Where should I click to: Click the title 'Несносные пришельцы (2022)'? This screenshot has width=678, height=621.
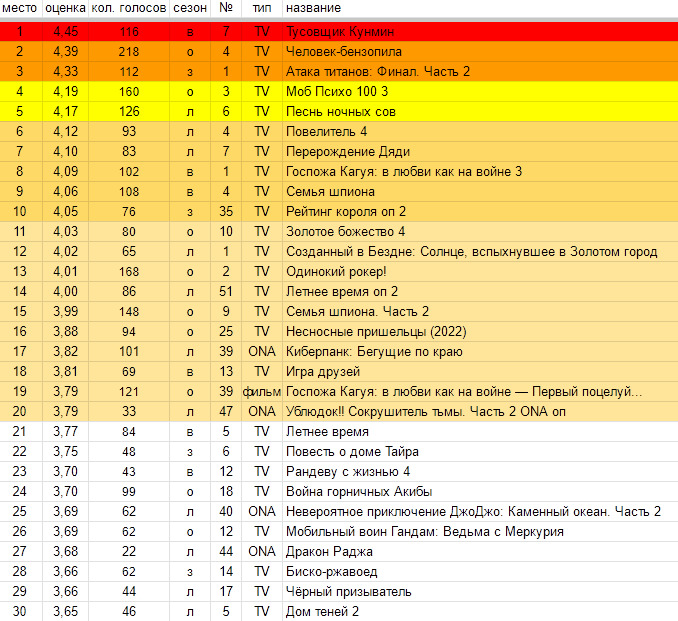pos(376,332)
